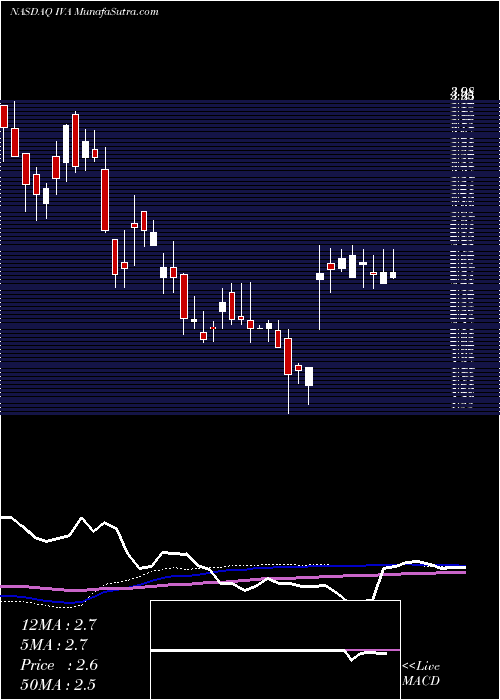Click the <<Live MACD label
The height and width of the screenshot is (700, 500).
[421, 674]
